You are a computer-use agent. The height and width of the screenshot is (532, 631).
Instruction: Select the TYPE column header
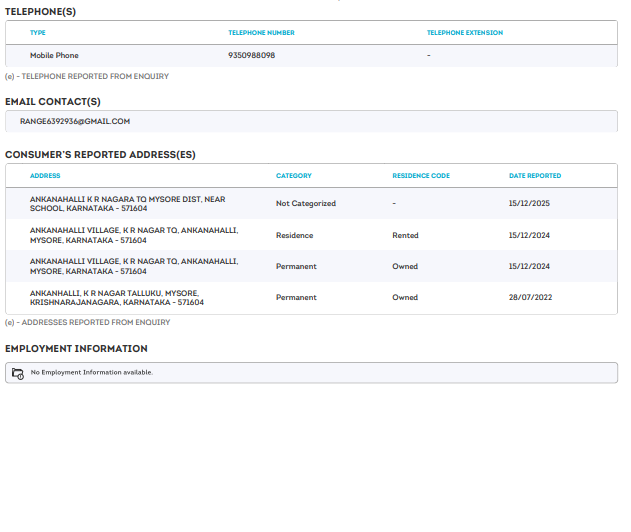38,33
